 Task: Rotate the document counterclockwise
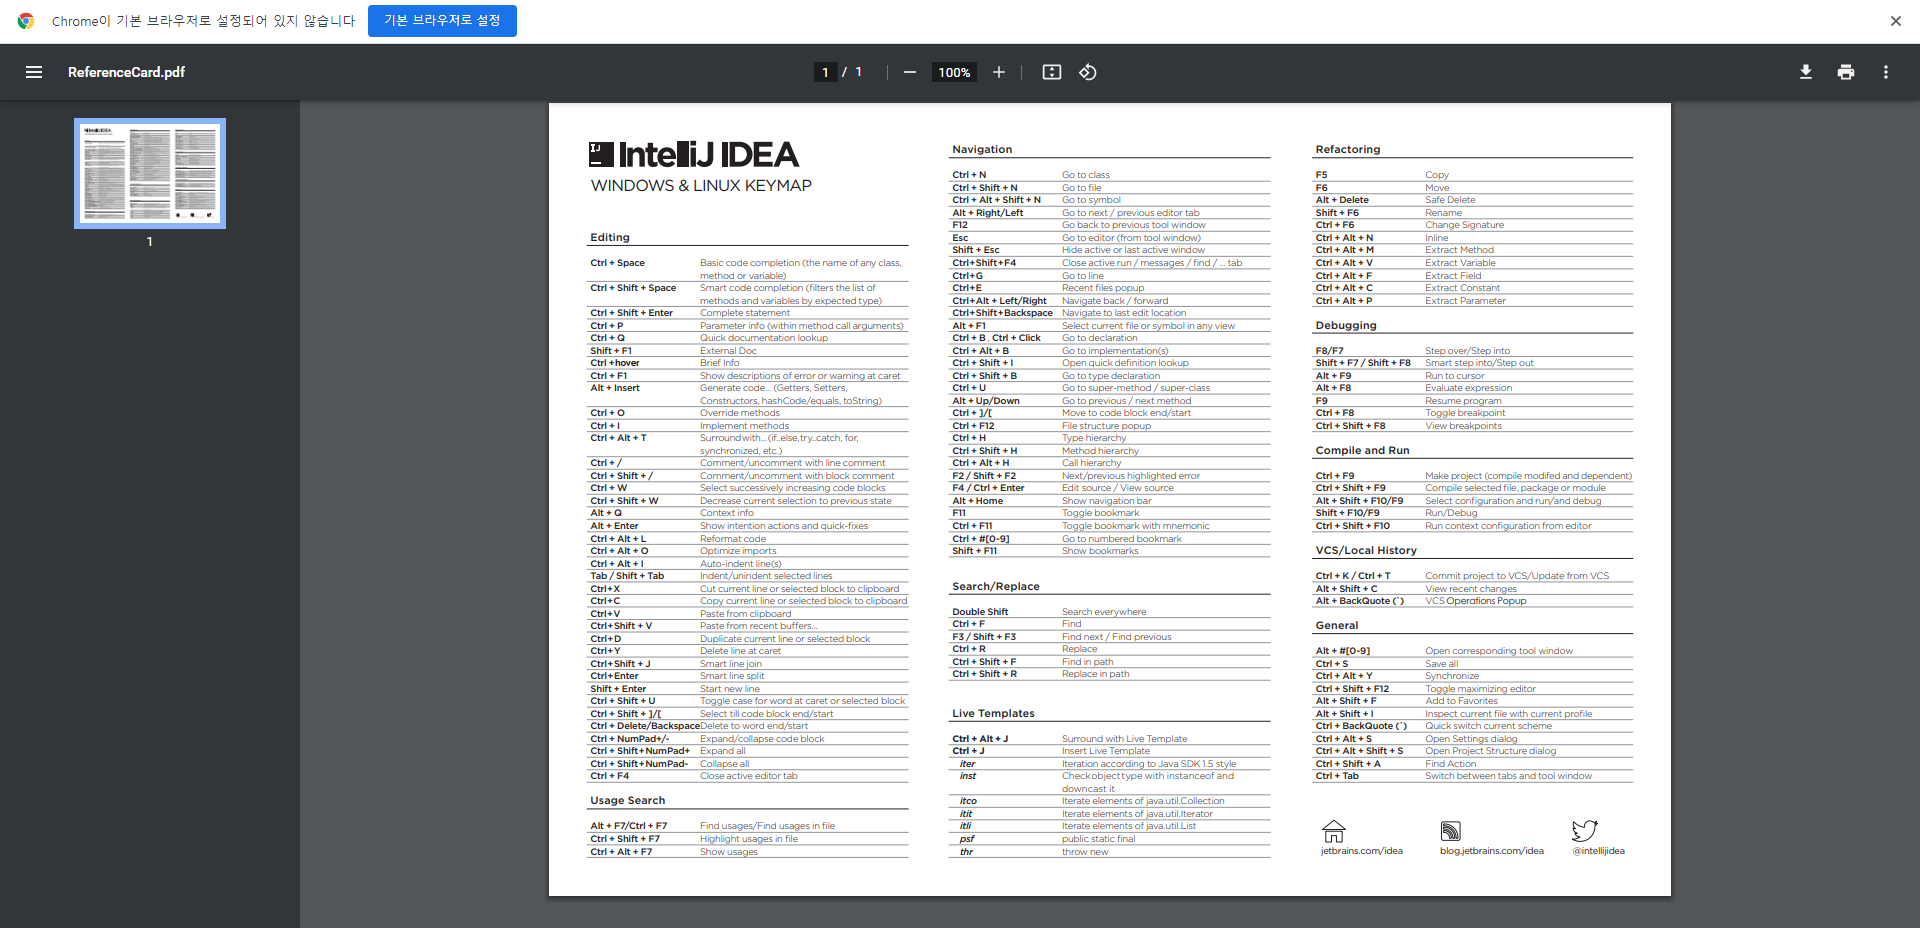[1088, 72]
